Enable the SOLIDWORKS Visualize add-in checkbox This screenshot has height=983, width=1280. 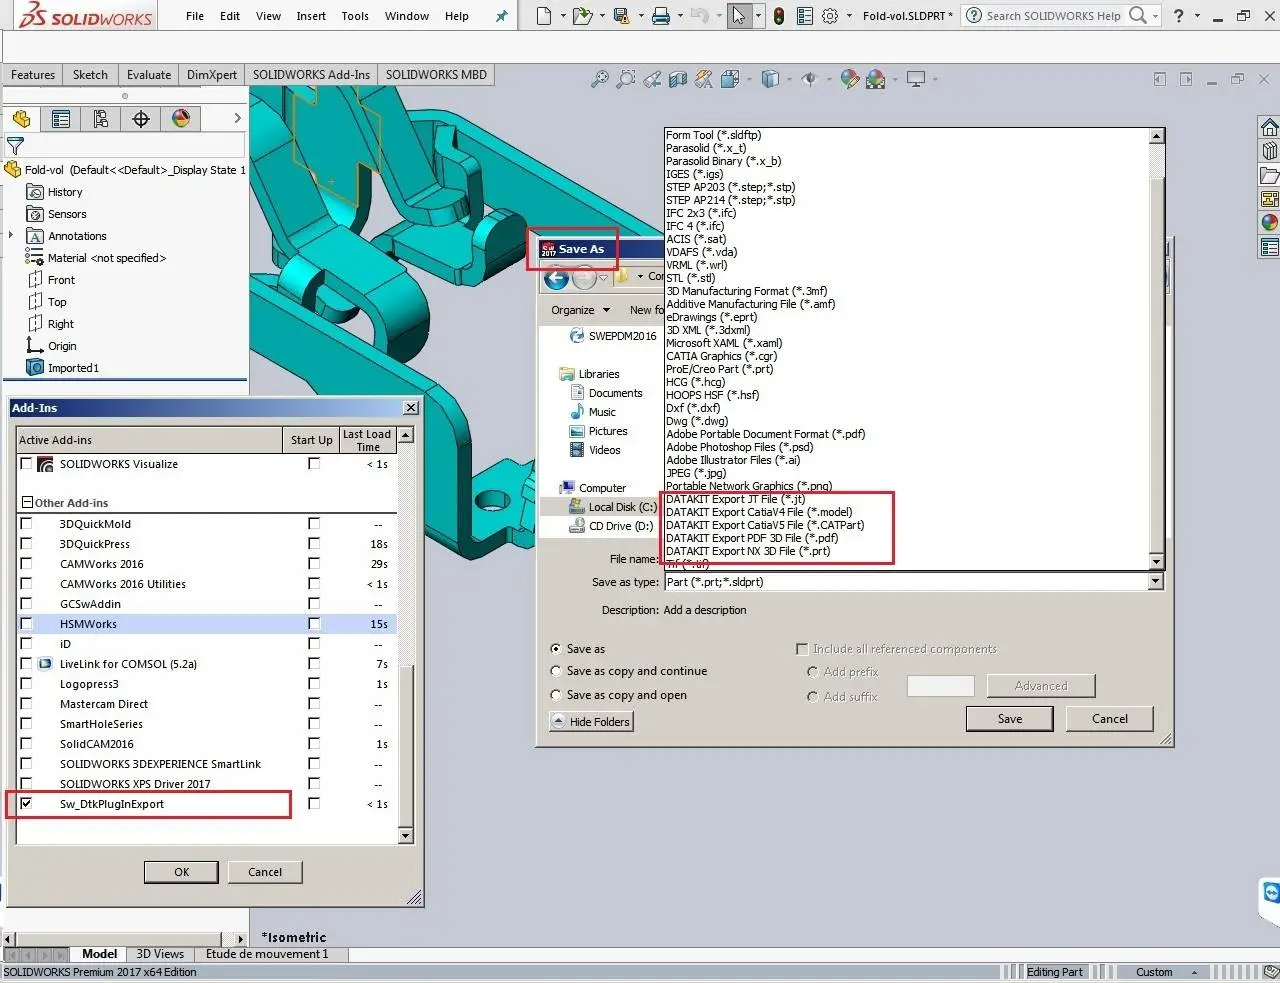pos(26,463)
